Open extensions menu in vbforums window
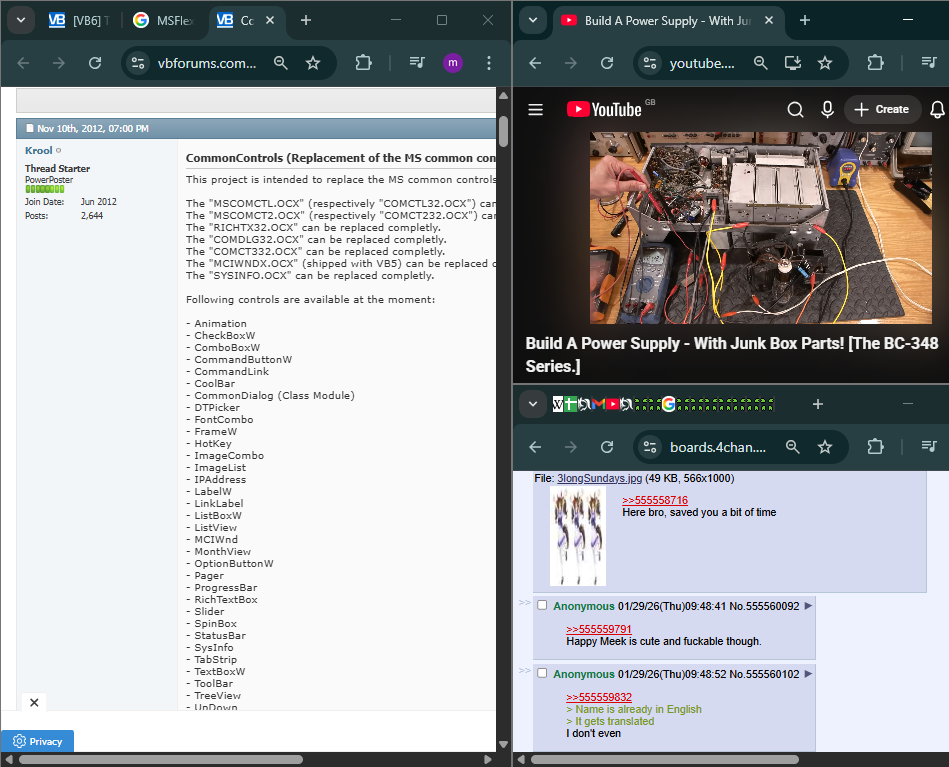The height and width of the screenshot is (767, 949). click(x=363, y=63)
